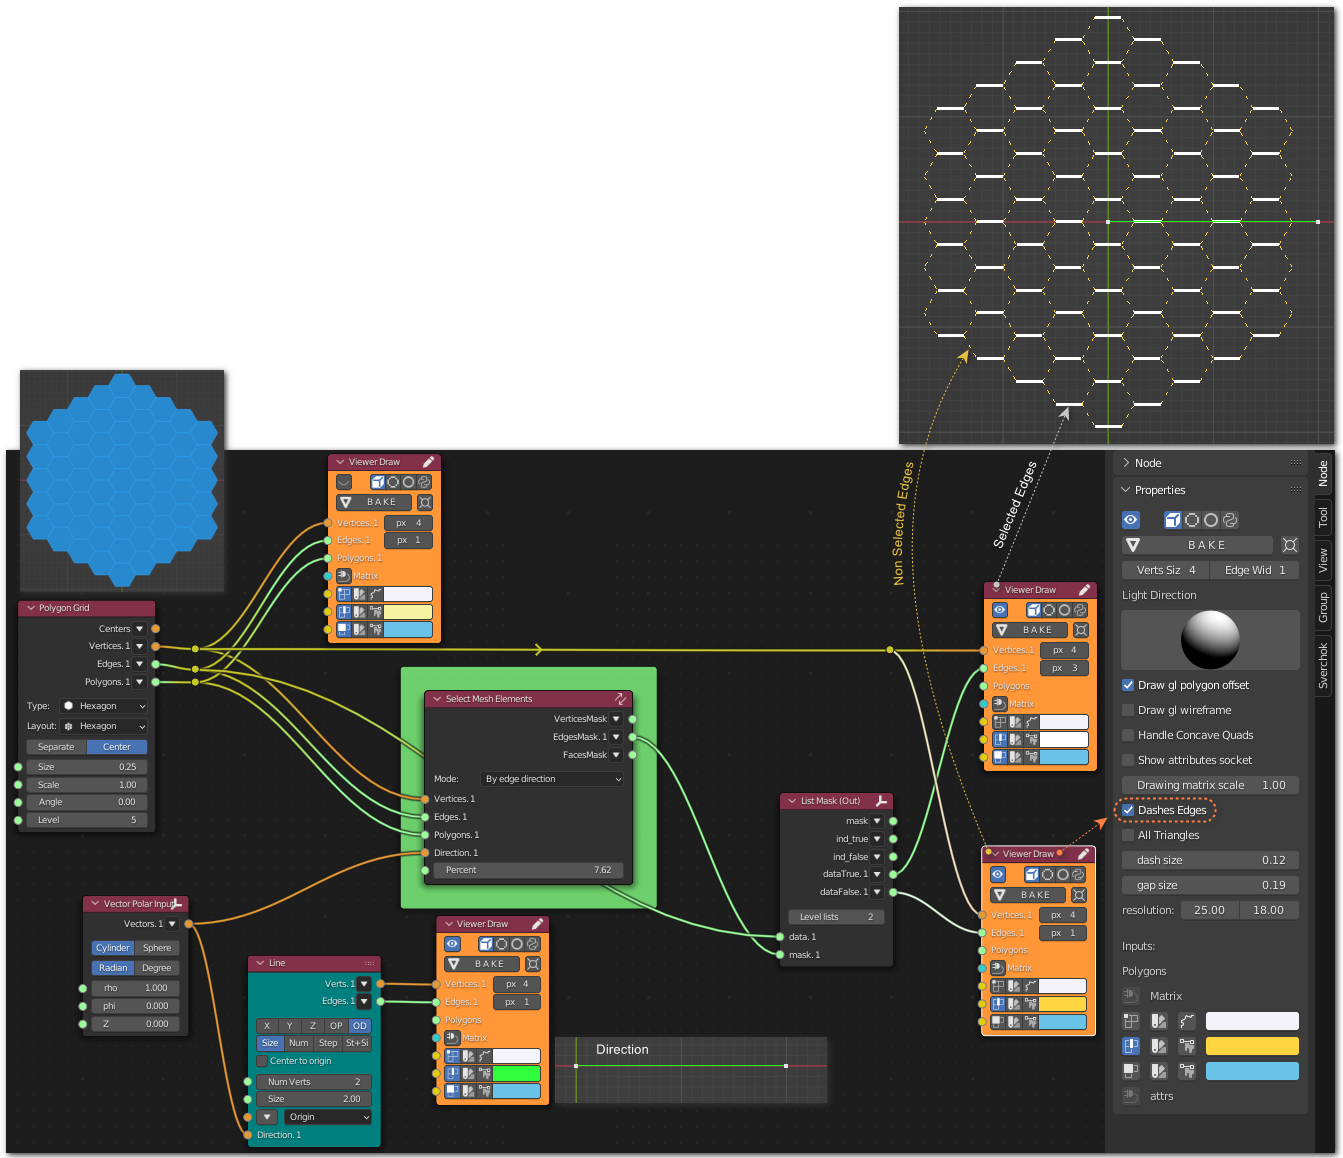
Task: Click center-pivot icon on the top-left Viewer Draw node
Action: 425,502
